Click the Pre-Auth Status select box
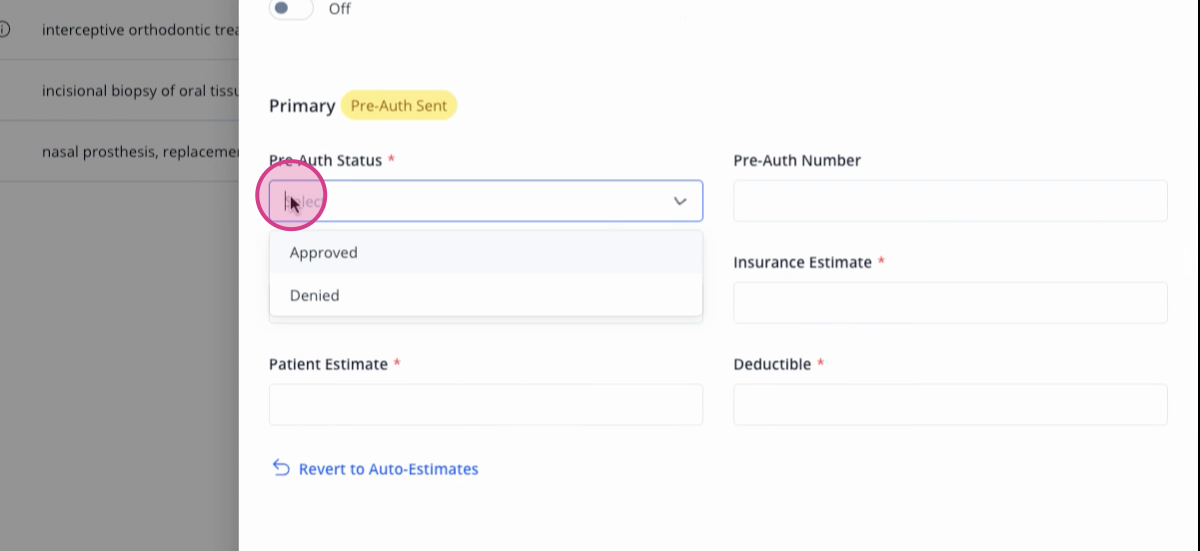This screenshot has height=551, width=1200. (486, 201)
